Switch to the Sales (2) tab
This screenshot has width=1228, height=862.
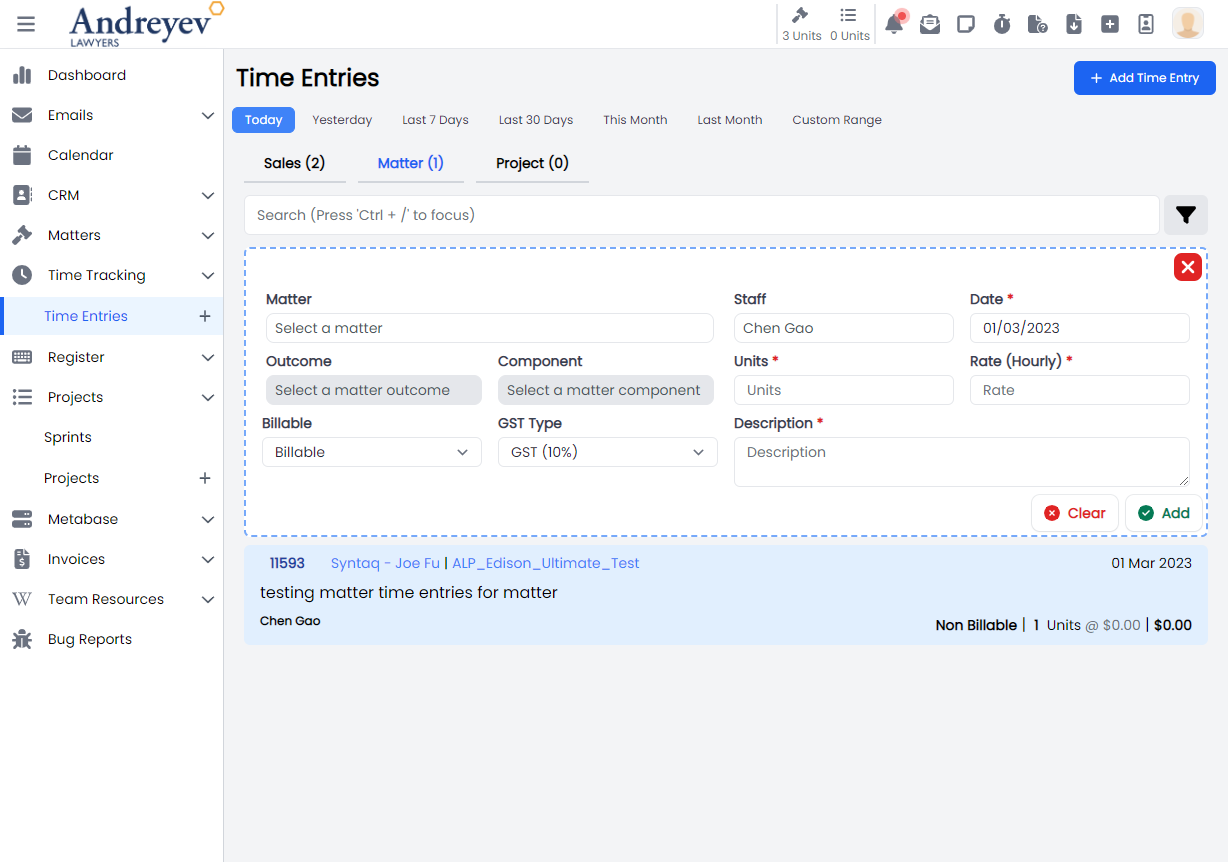point(294,163)
